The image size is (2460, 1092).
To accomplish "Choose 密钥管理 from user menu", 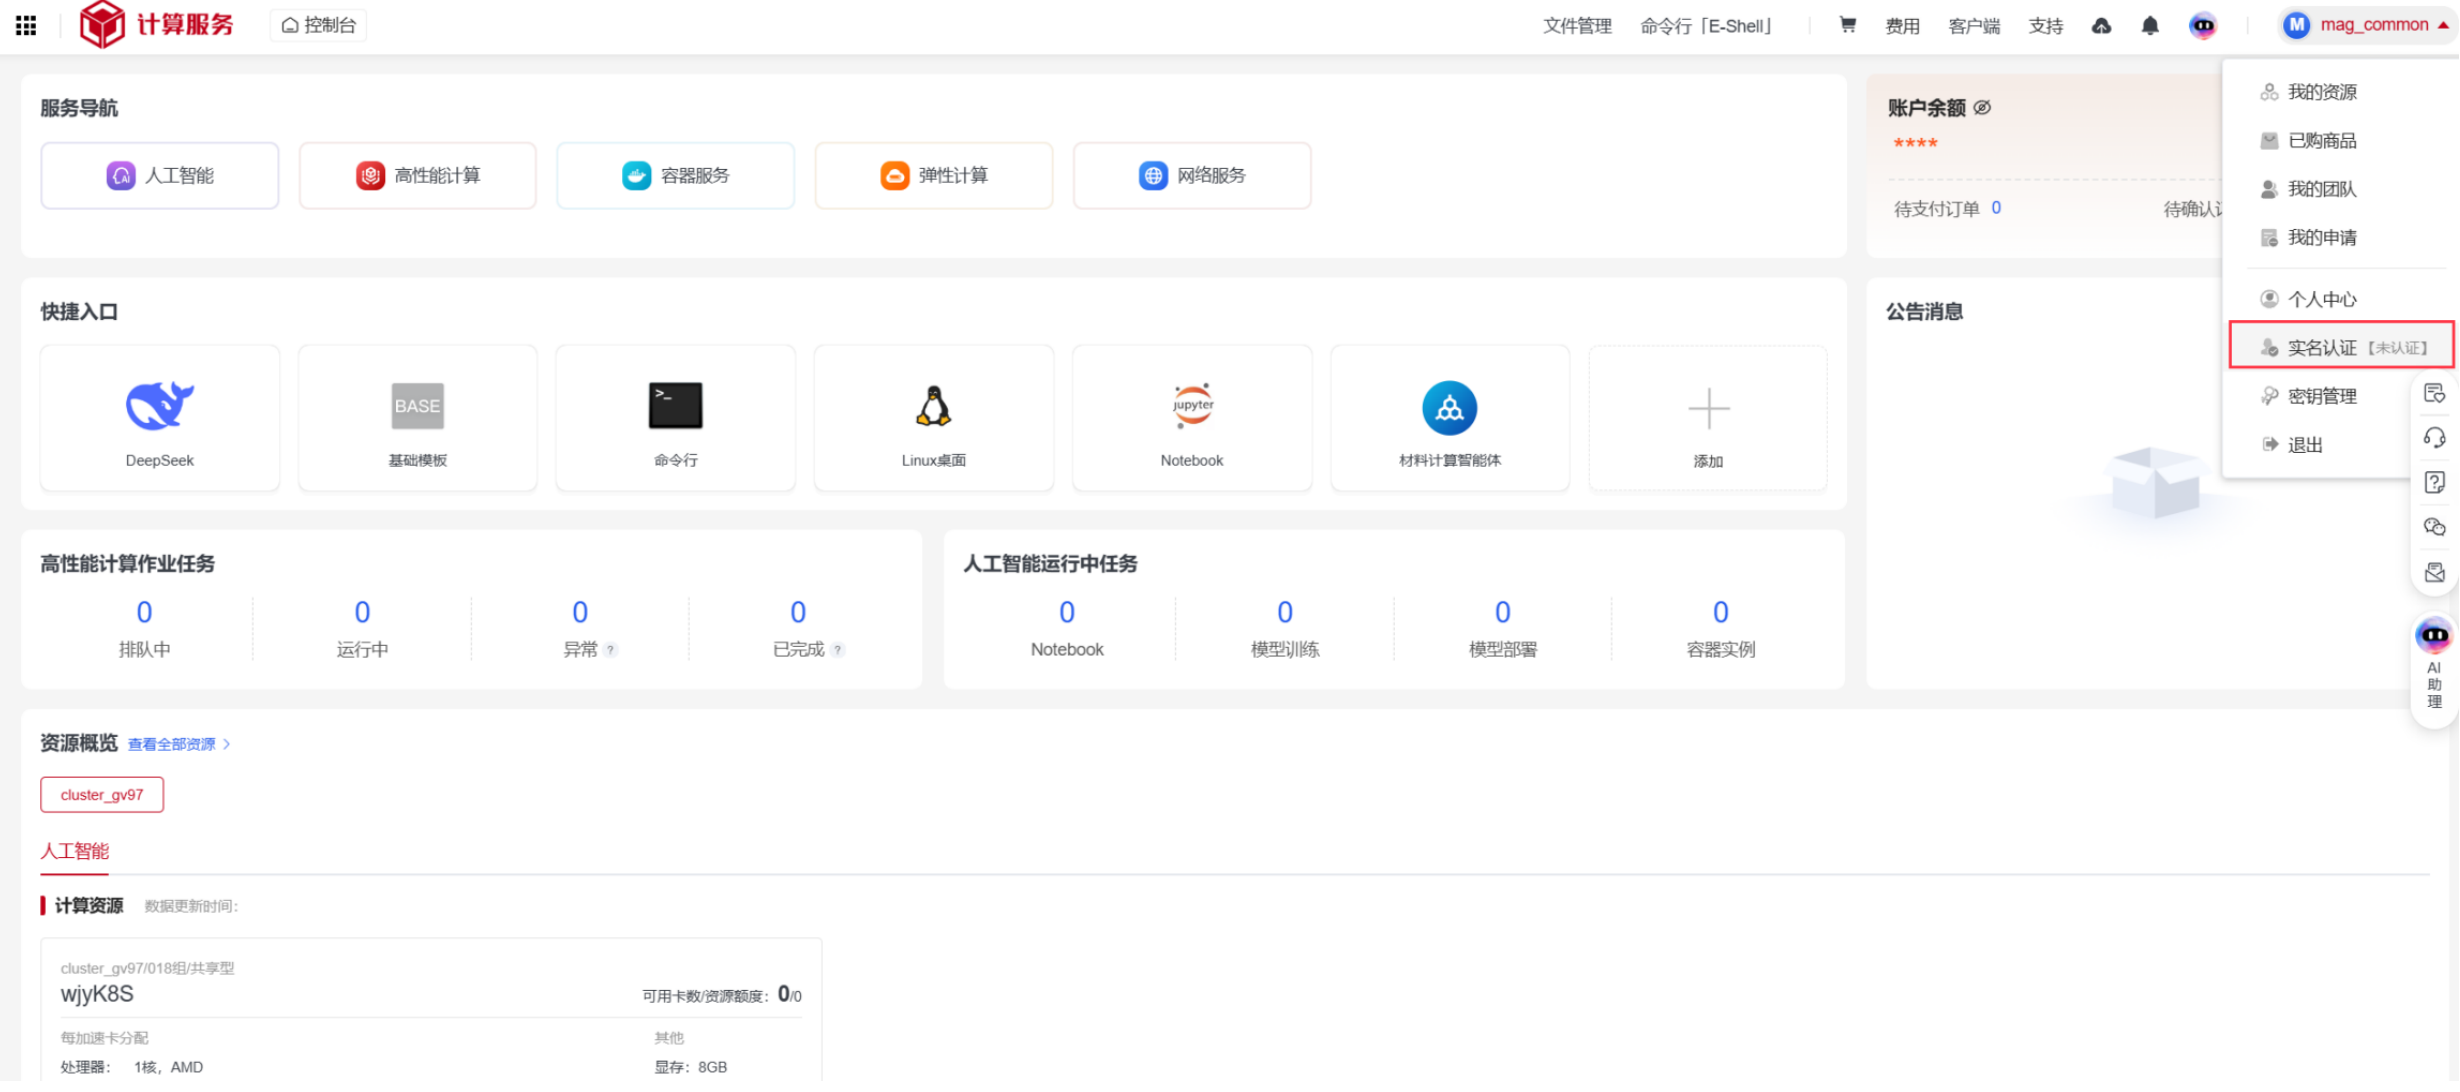I will click(x=2321, y=396).
